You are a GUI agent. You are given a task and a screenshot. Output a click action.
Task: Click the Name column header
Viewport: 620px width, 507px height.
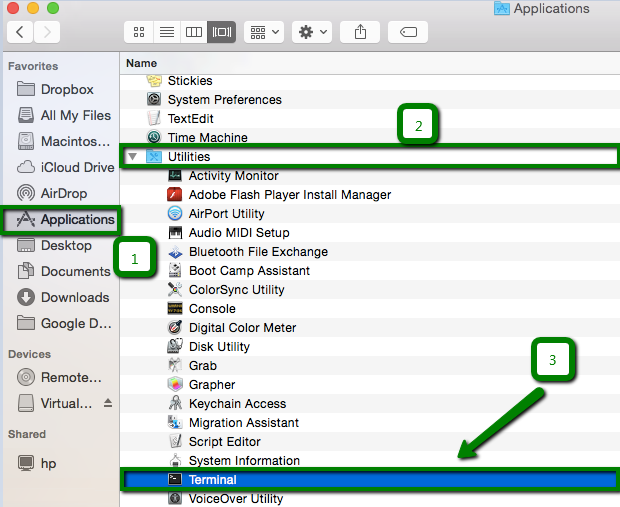(x=142, y=62)
